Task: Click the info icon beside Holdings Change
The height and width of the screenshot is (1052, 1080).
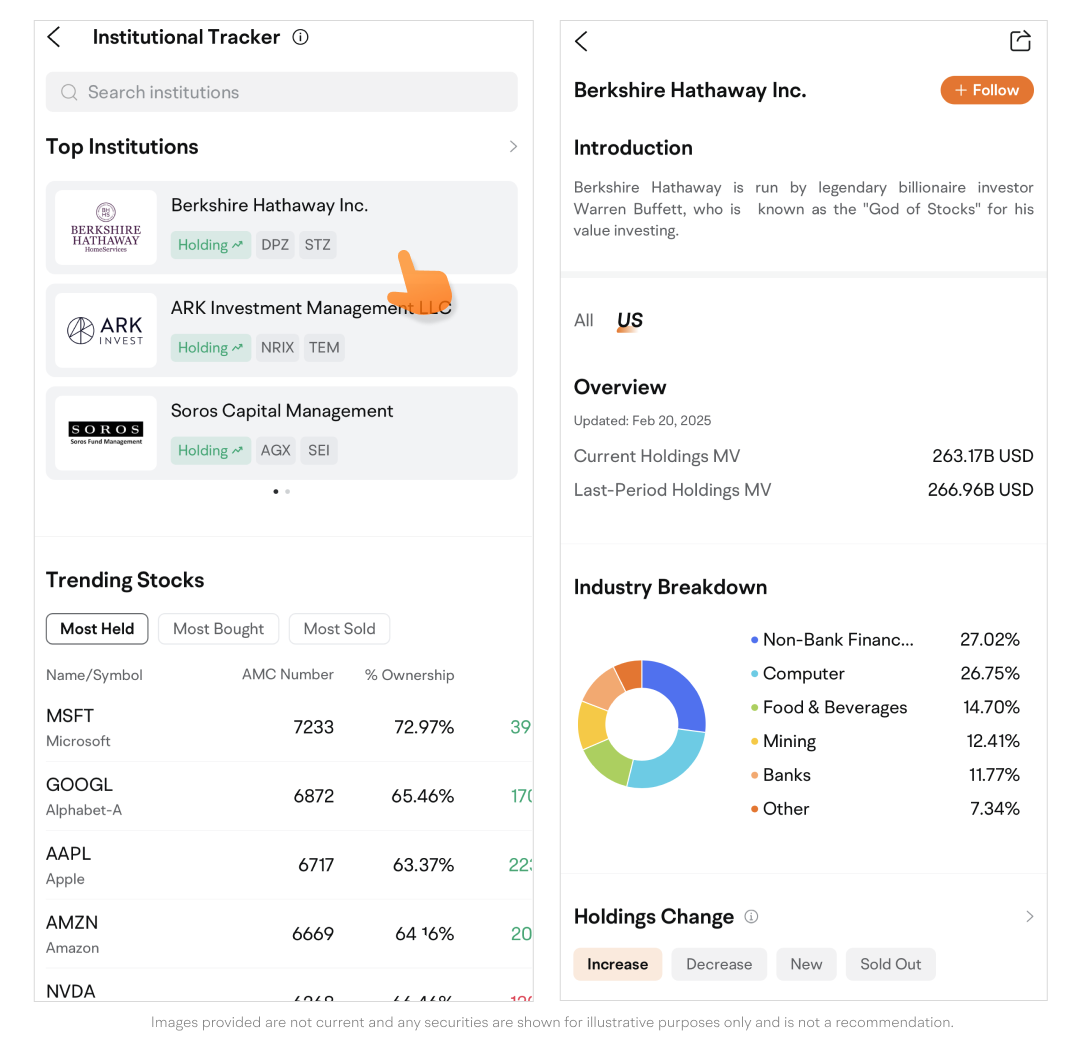Action: click(751, 917)
